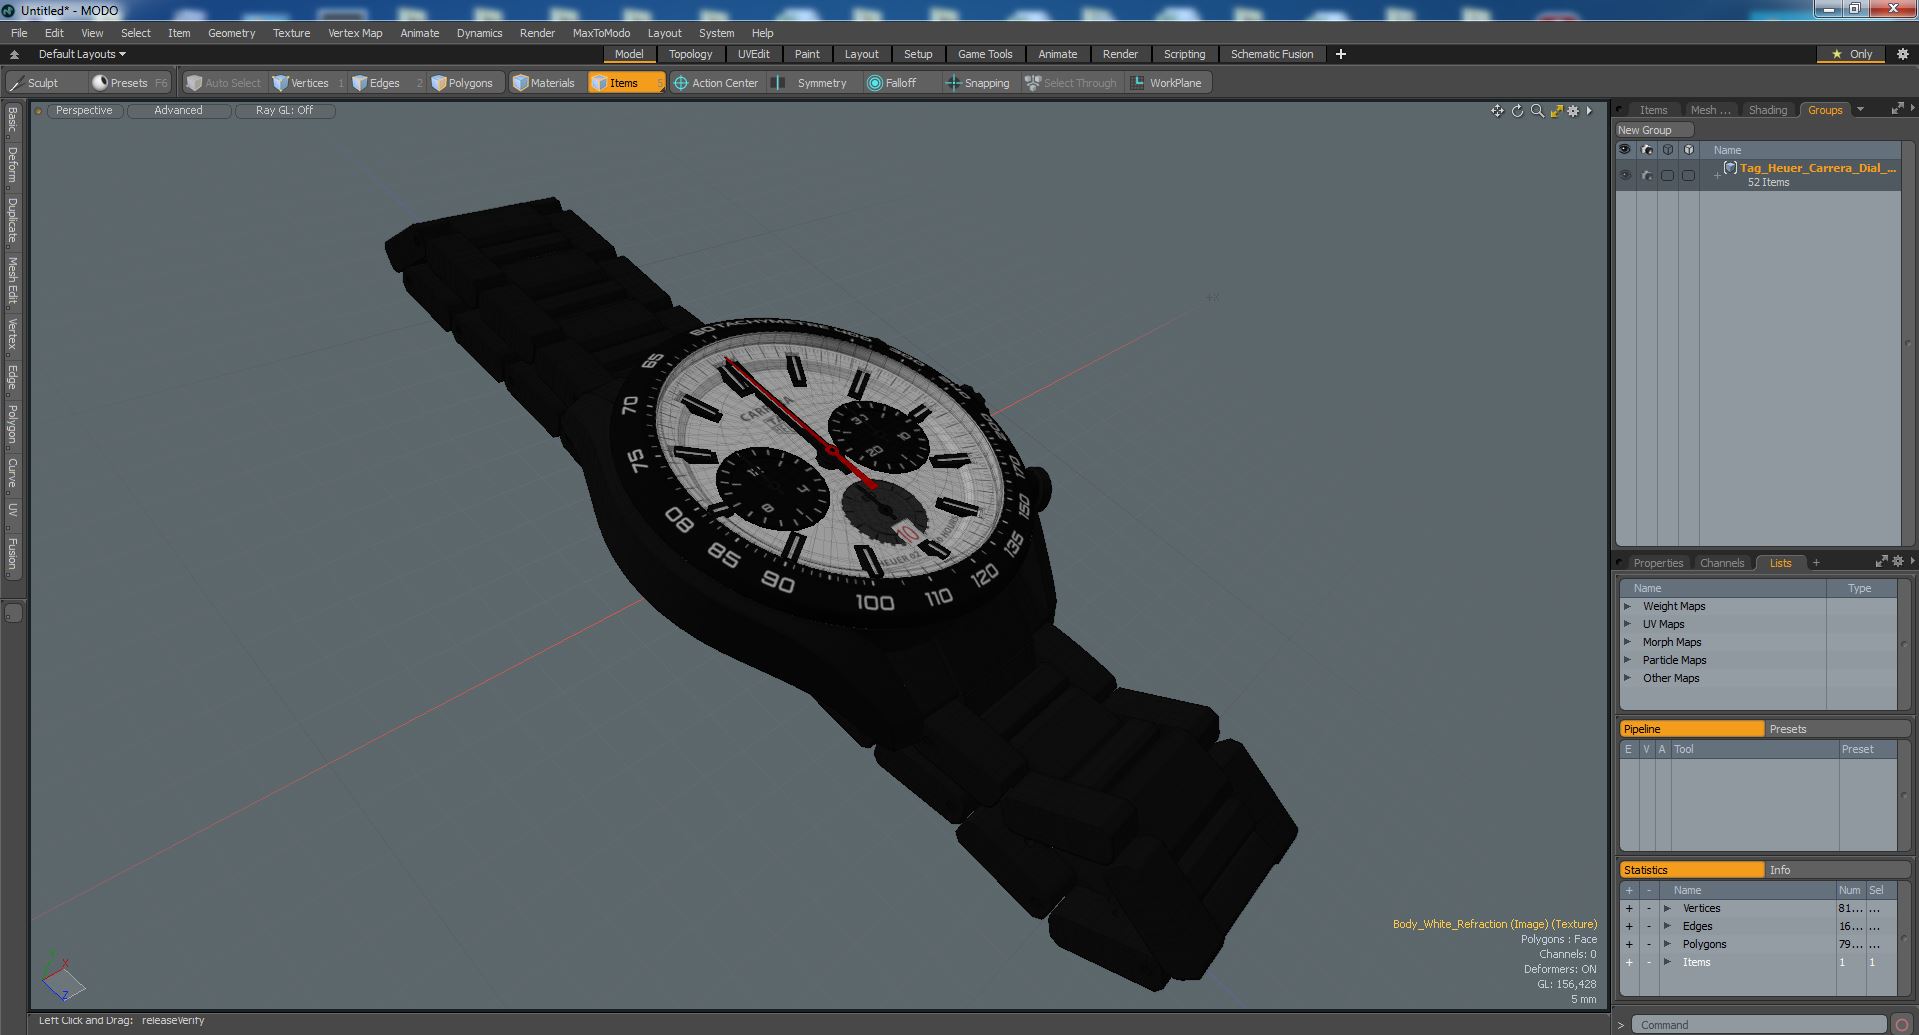Click the viewport pan (move) icon
This screenshot has width=1919, height=1035.
coord(1497,111)
